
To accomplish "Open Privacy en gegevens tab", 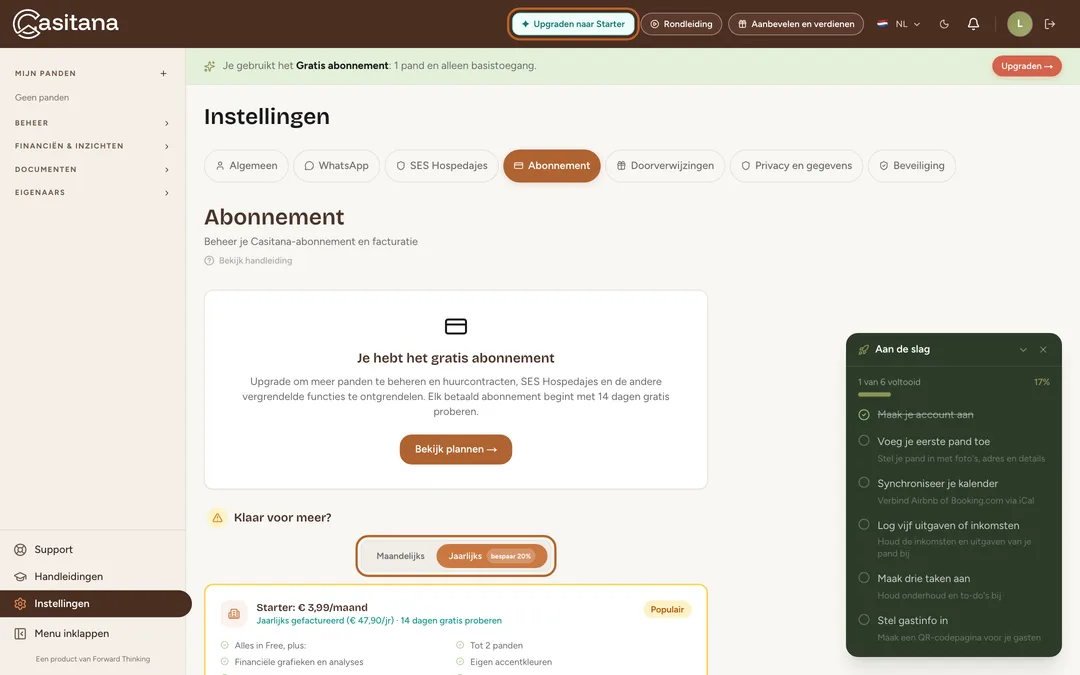I will (x=796, y=166).
